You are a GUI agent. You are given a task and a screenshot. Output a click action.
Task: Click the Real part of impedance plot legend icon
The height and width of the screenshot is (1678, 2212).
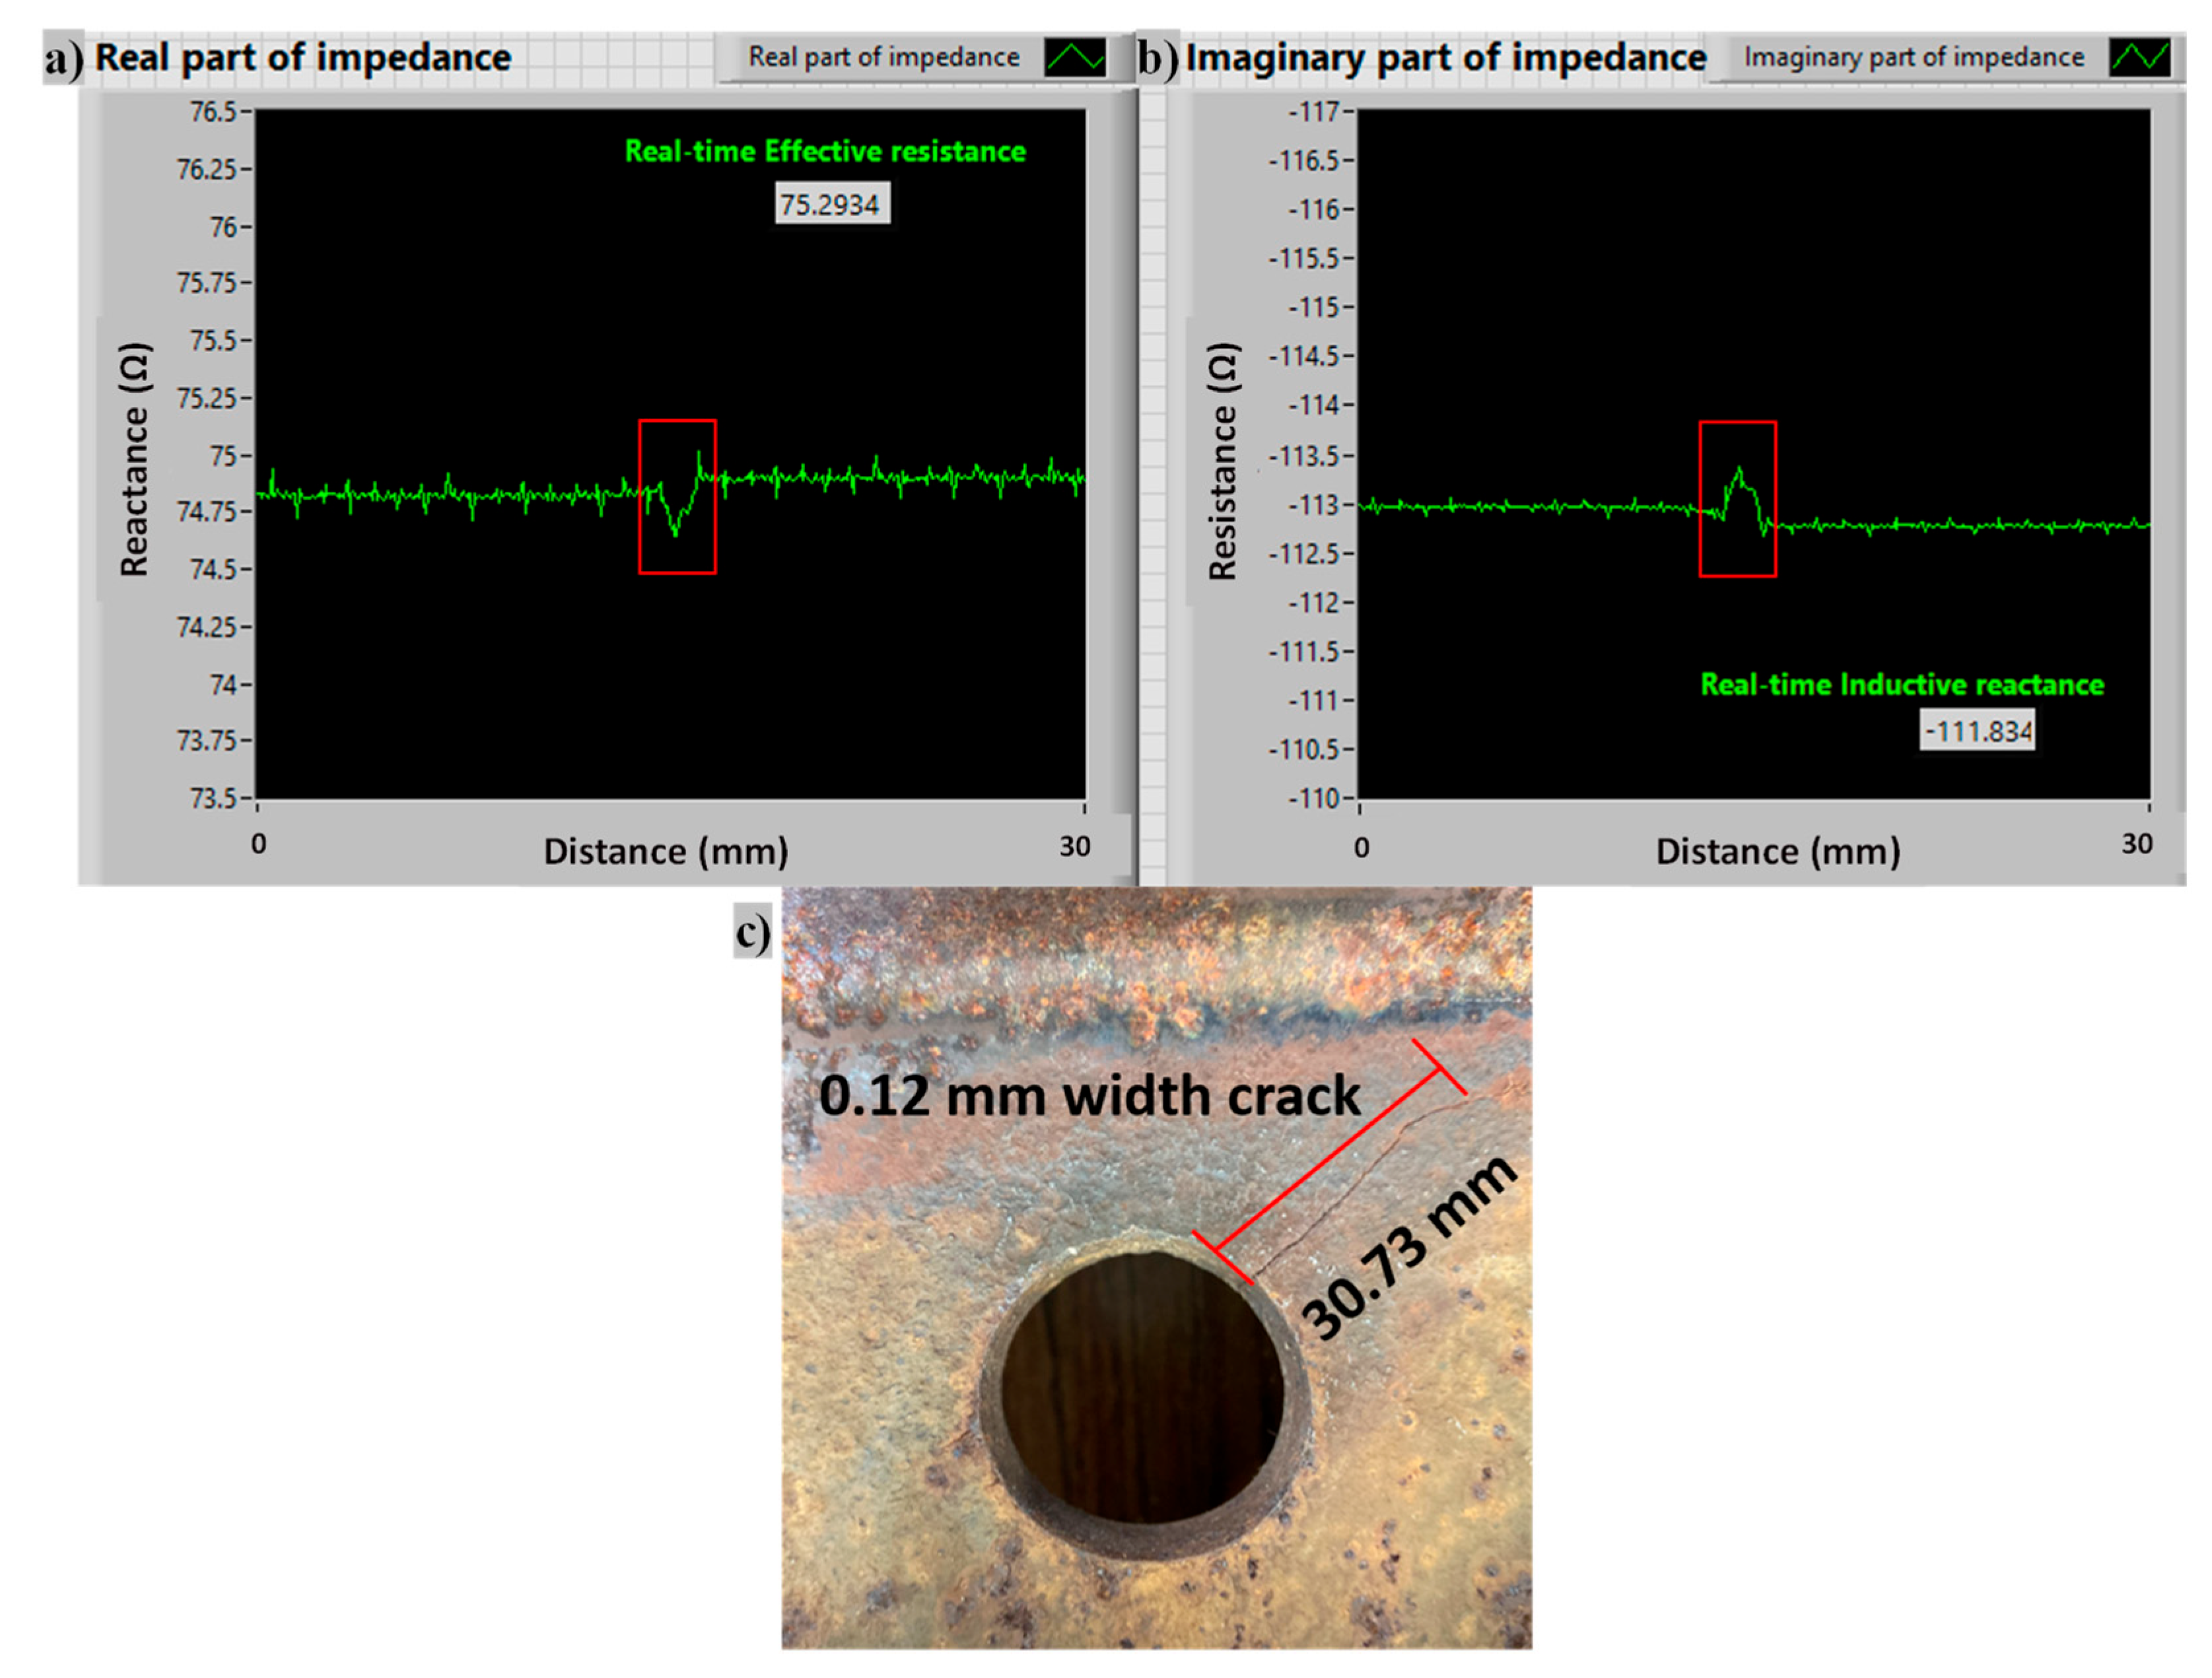pyautogui.click(x=1075, y=57)
